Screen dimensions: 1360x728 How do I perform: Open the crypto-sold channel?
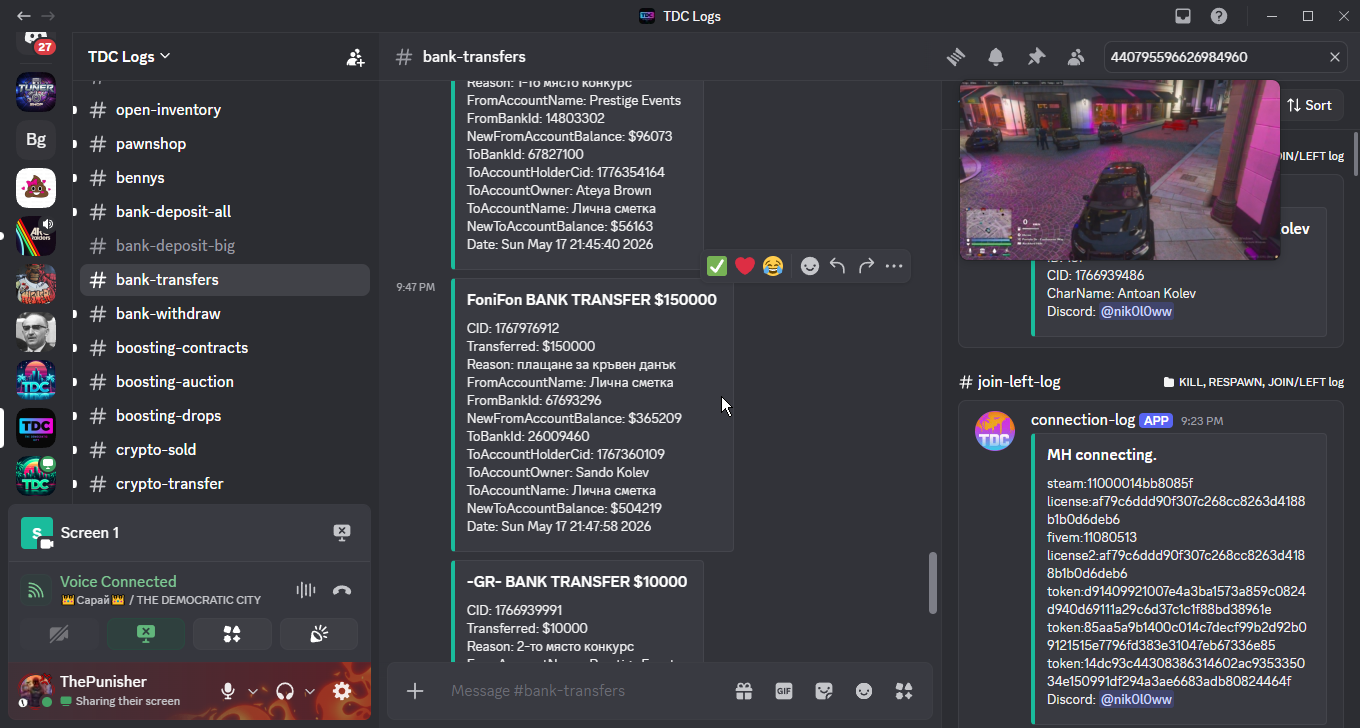coord(225,450)
